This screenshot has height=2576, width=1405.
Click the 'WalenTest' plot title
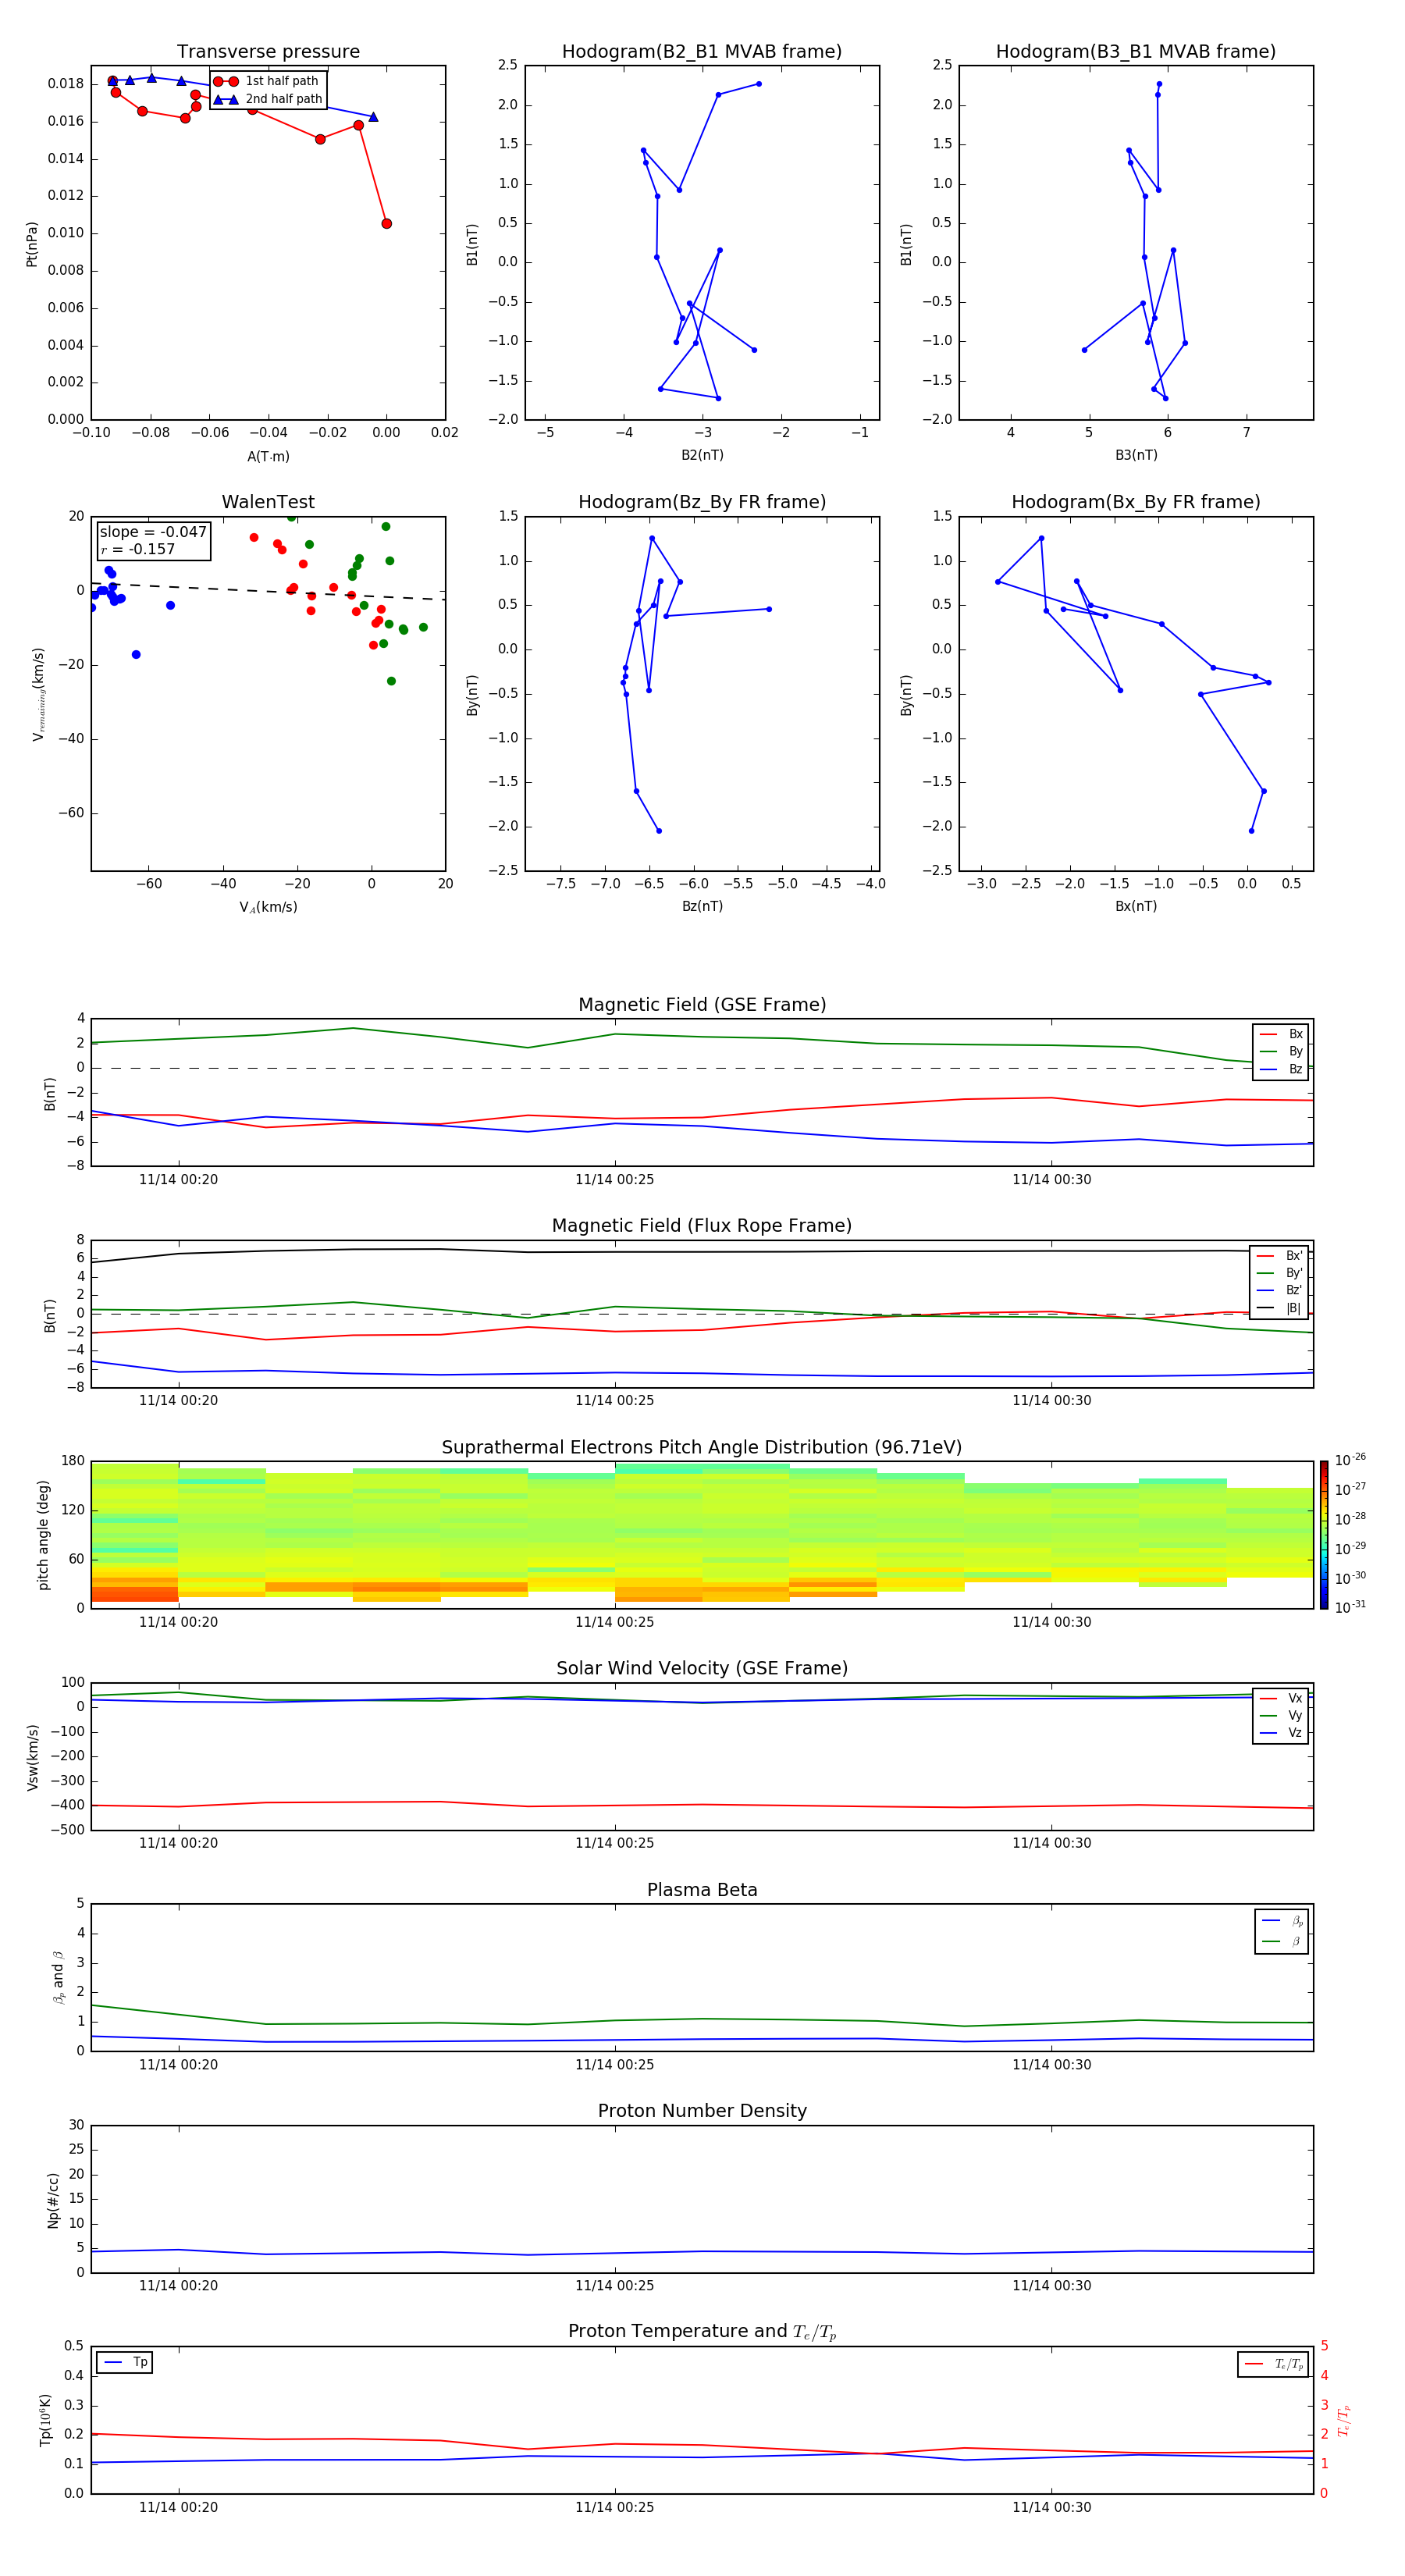pyautogui.click(x=268, y=502)
